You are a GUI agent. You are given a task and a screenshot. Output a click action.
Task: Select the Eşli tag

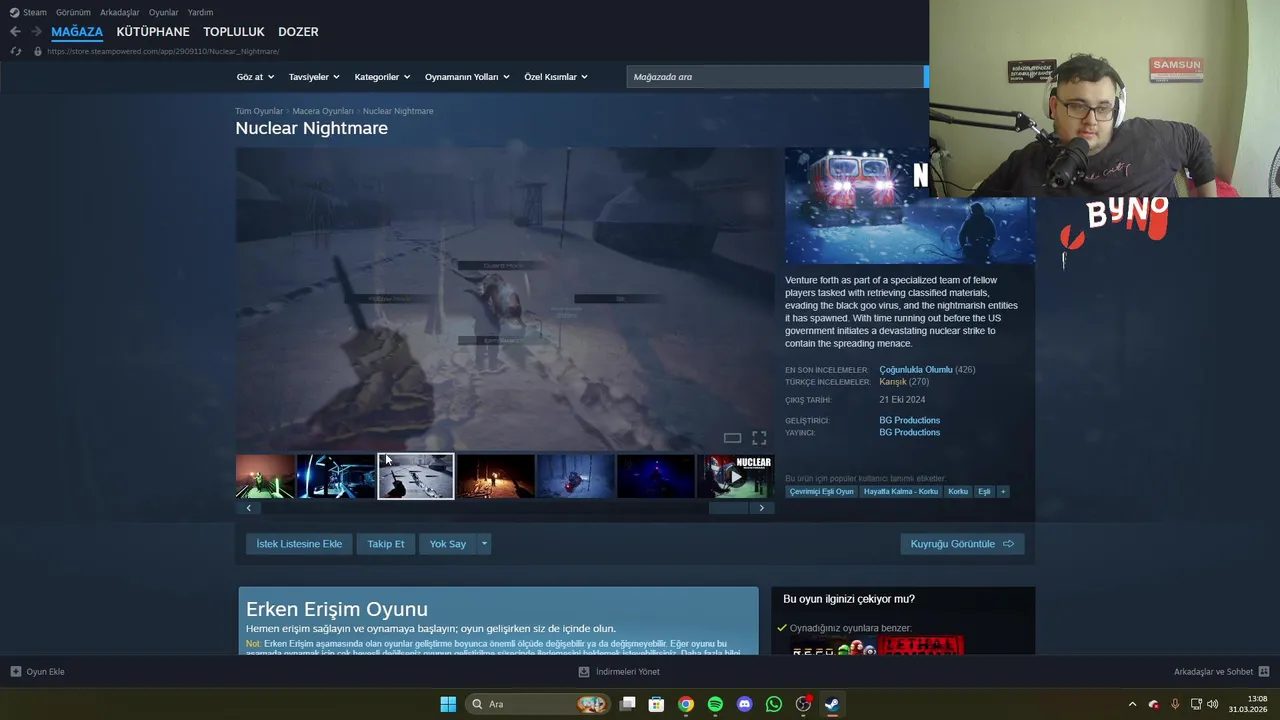pyautogui.click(x=984, y=492)
